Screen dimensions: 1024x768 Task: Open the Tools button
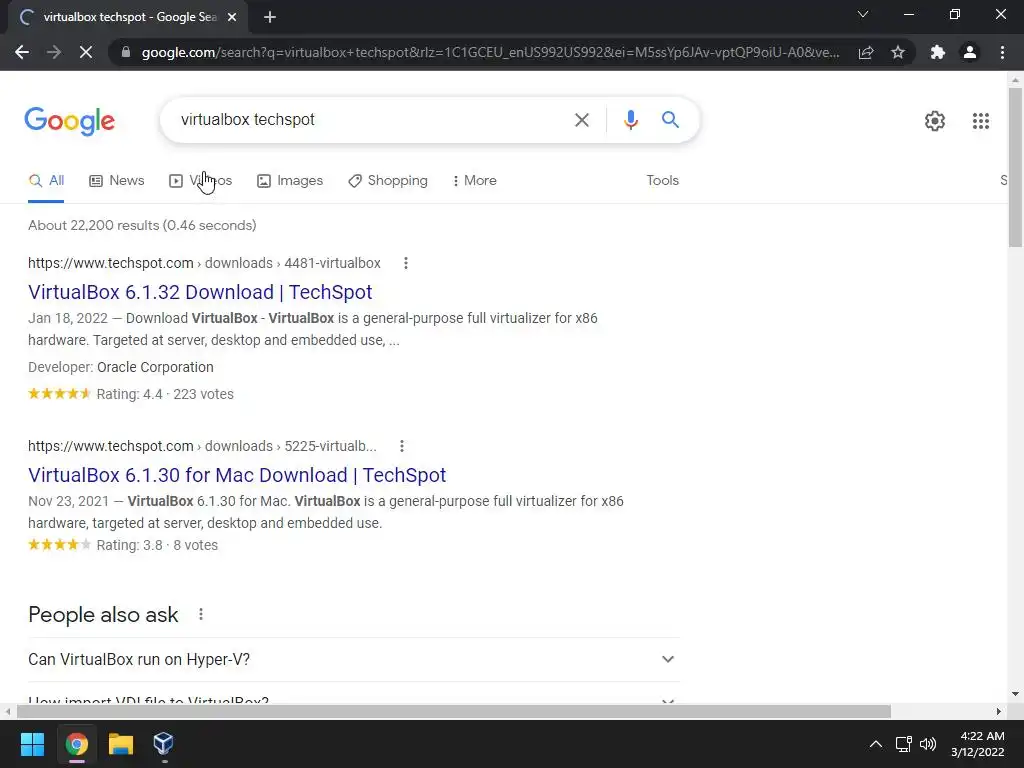[663, 181]
